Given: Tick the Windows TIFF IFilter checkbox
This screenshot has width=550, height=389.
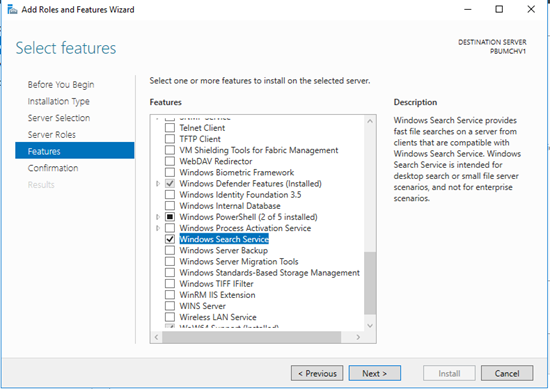Looking at the screenshot, I should point(170,284).
